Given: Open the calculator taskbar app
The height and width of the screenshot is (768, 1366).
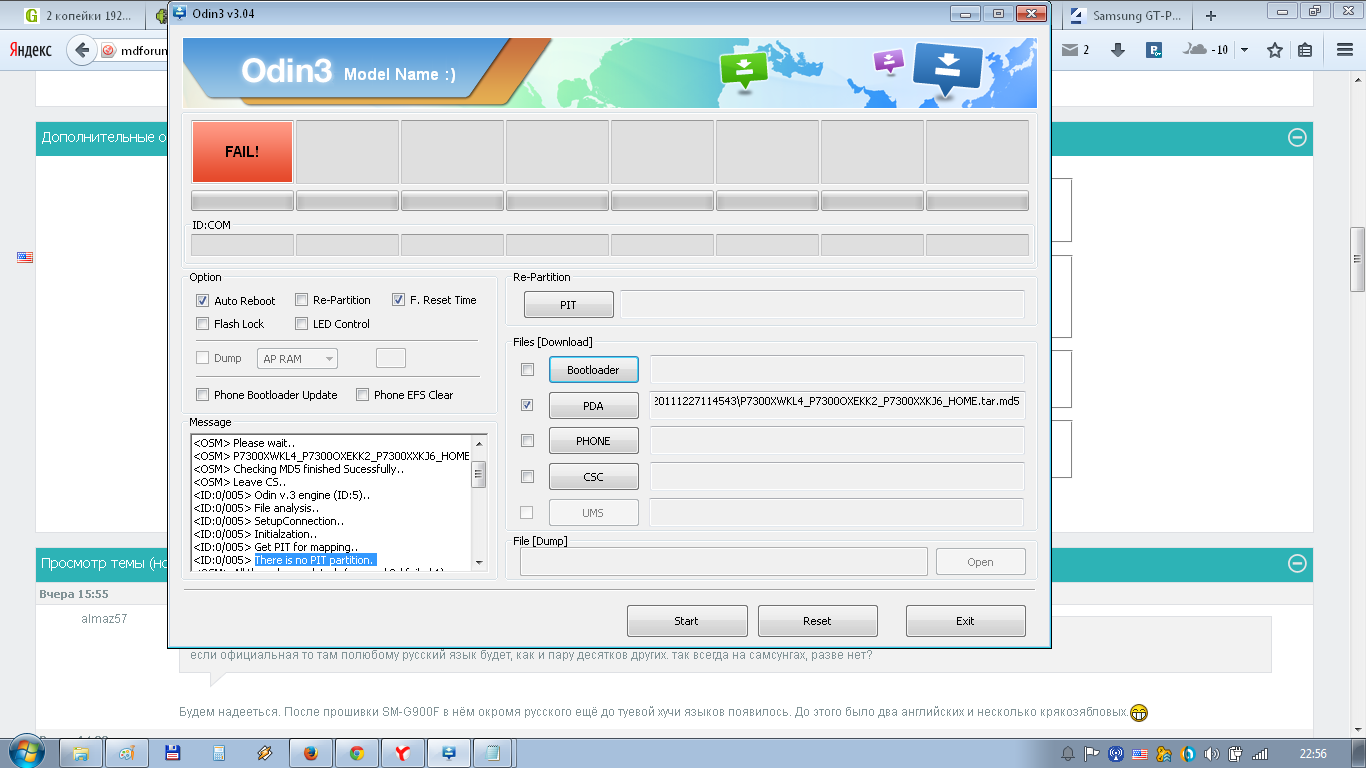Looking at the screenshot, I should tap(218, 753).
